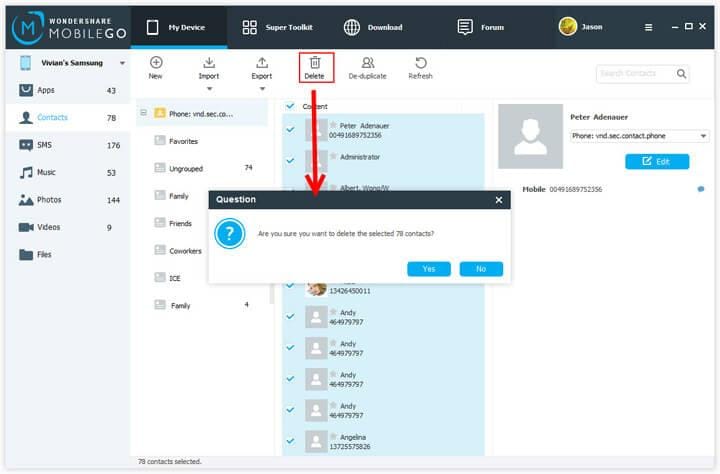This screenshot has width=720, height=474.
Task: Expand the Vivian's Samsung device dropdown
Action: 122,63
